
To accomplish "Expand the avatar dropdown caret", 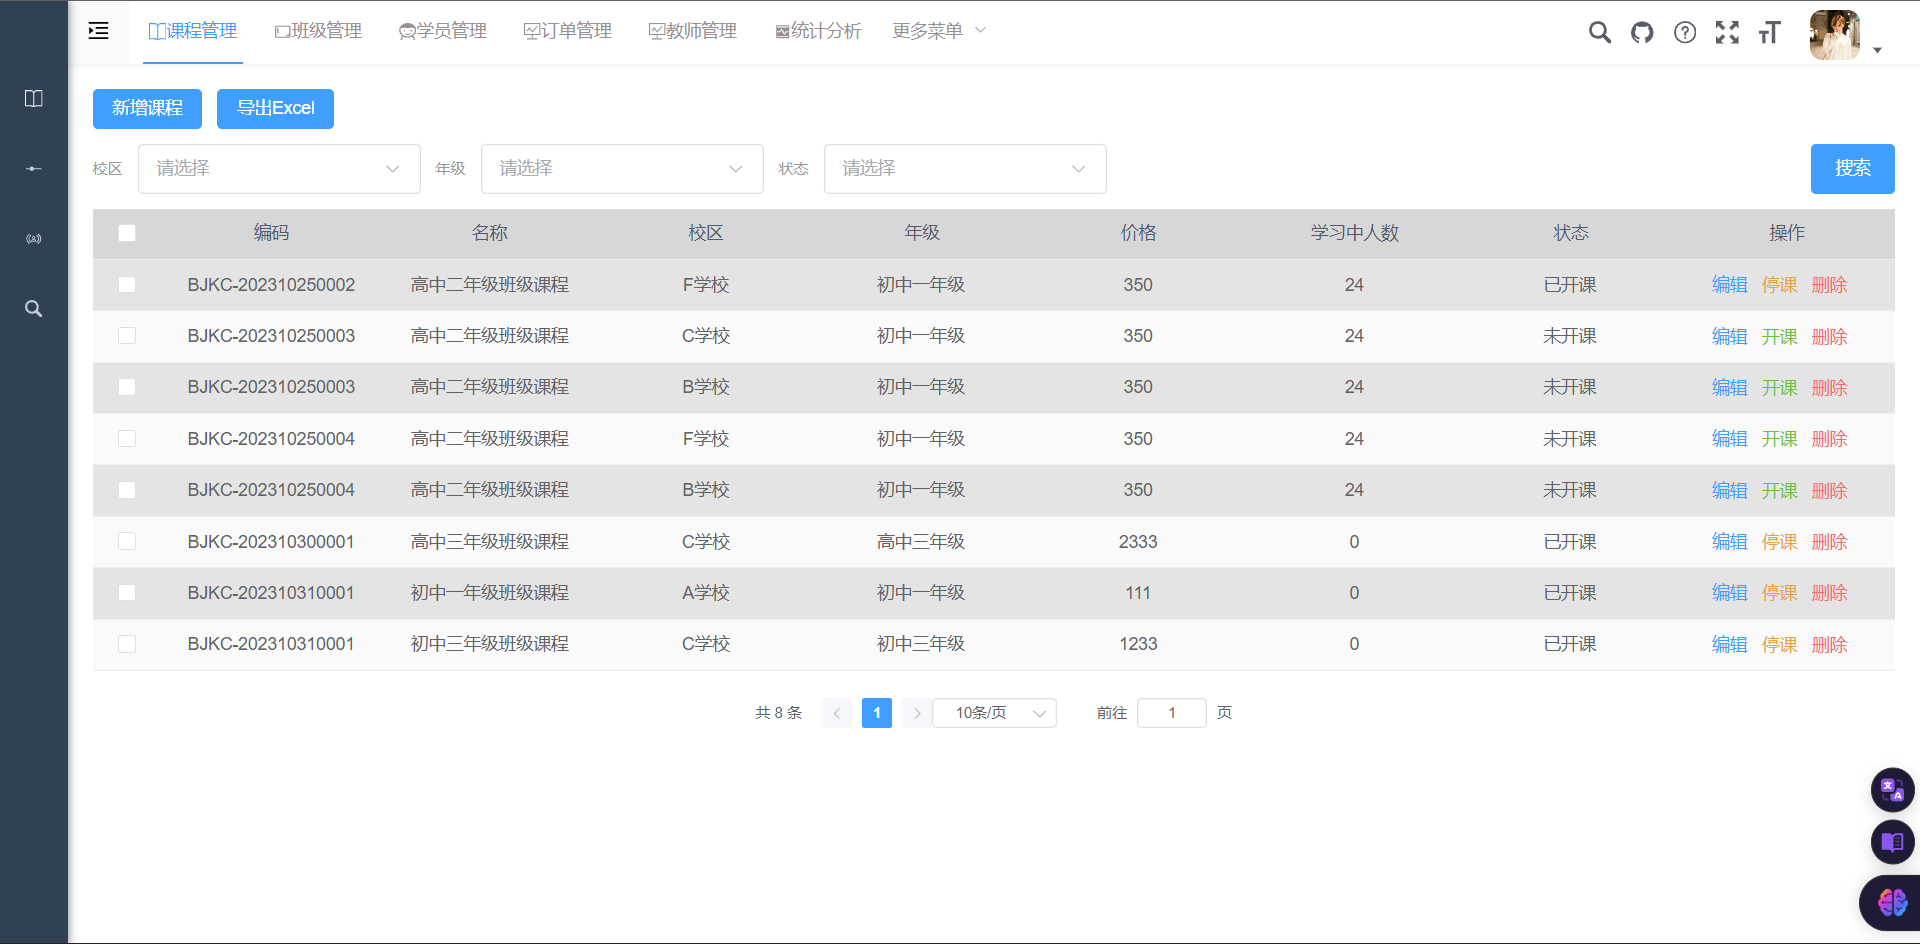I will (x=1877, y=50).
